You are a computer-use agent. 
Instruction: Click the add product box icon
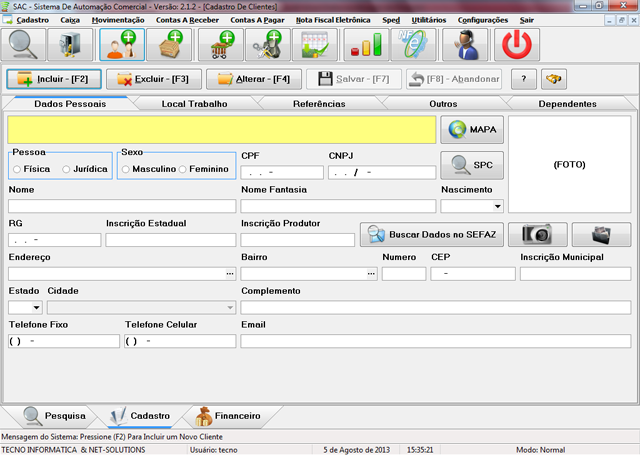[x=169, y=45]
